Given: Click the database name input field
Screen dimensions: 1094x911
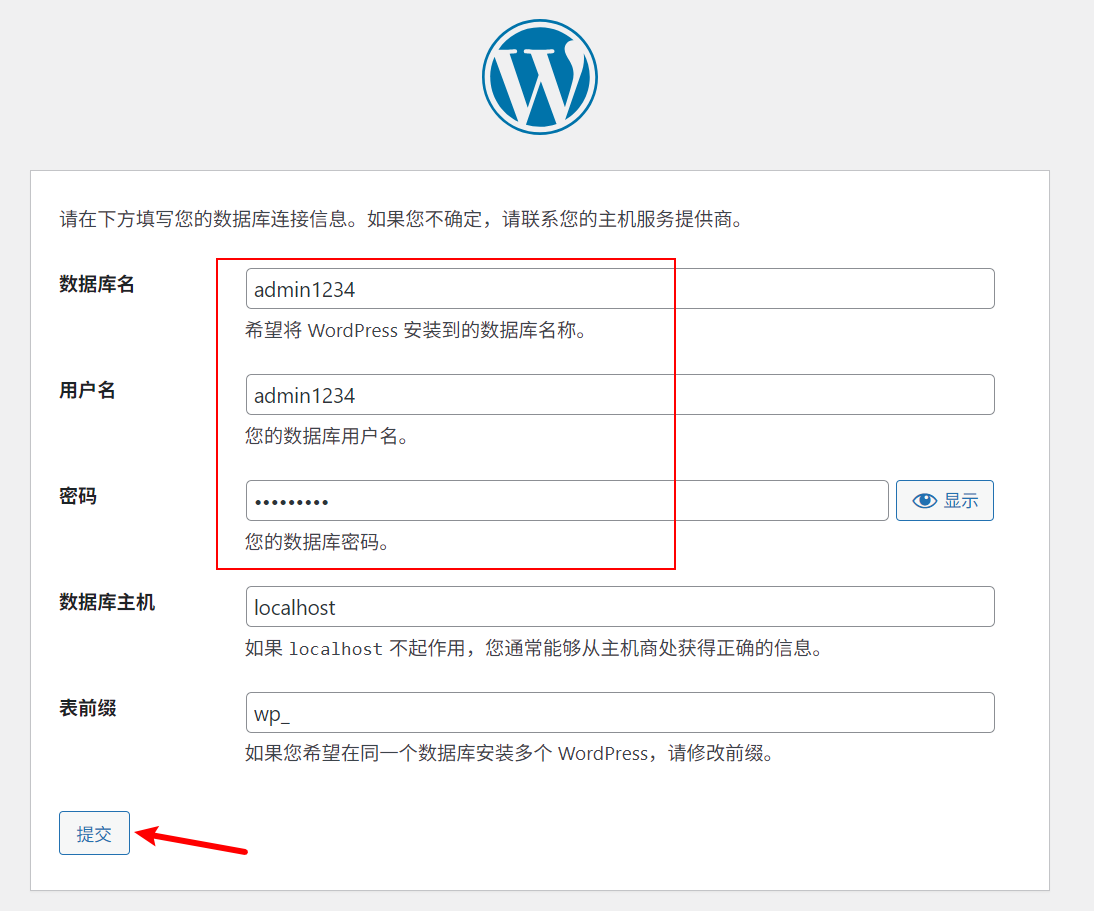Looking at the screenshot, I should 620,289.
